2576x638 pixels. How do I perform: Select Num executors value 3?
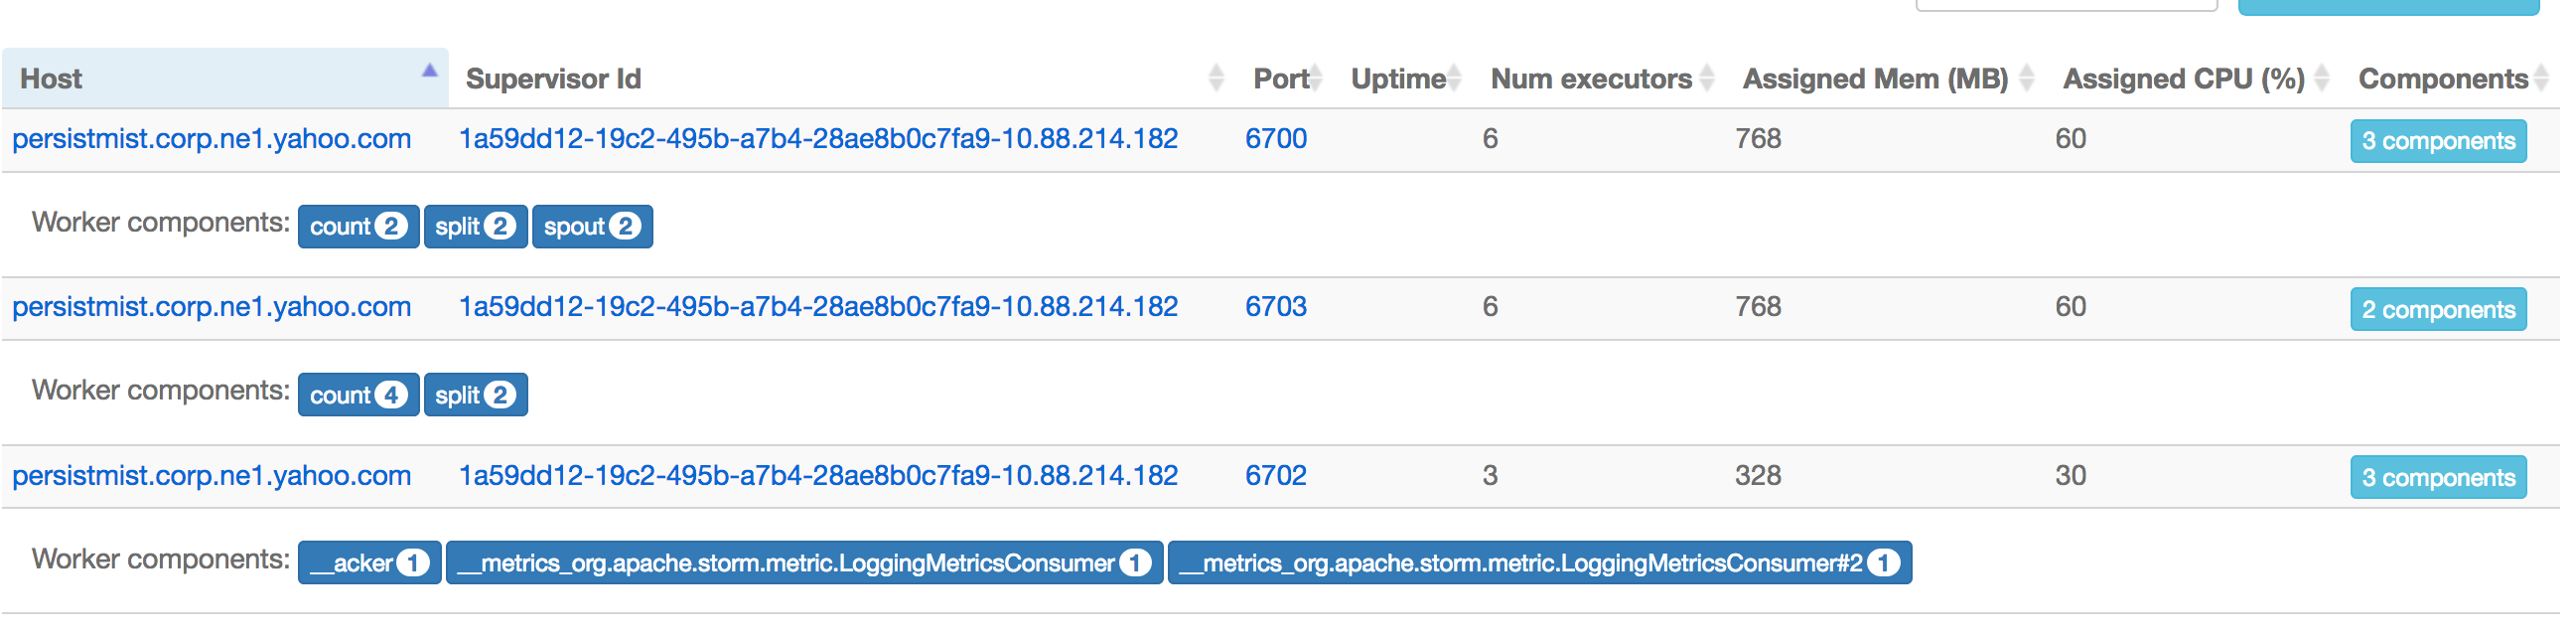pos(1490,476)
